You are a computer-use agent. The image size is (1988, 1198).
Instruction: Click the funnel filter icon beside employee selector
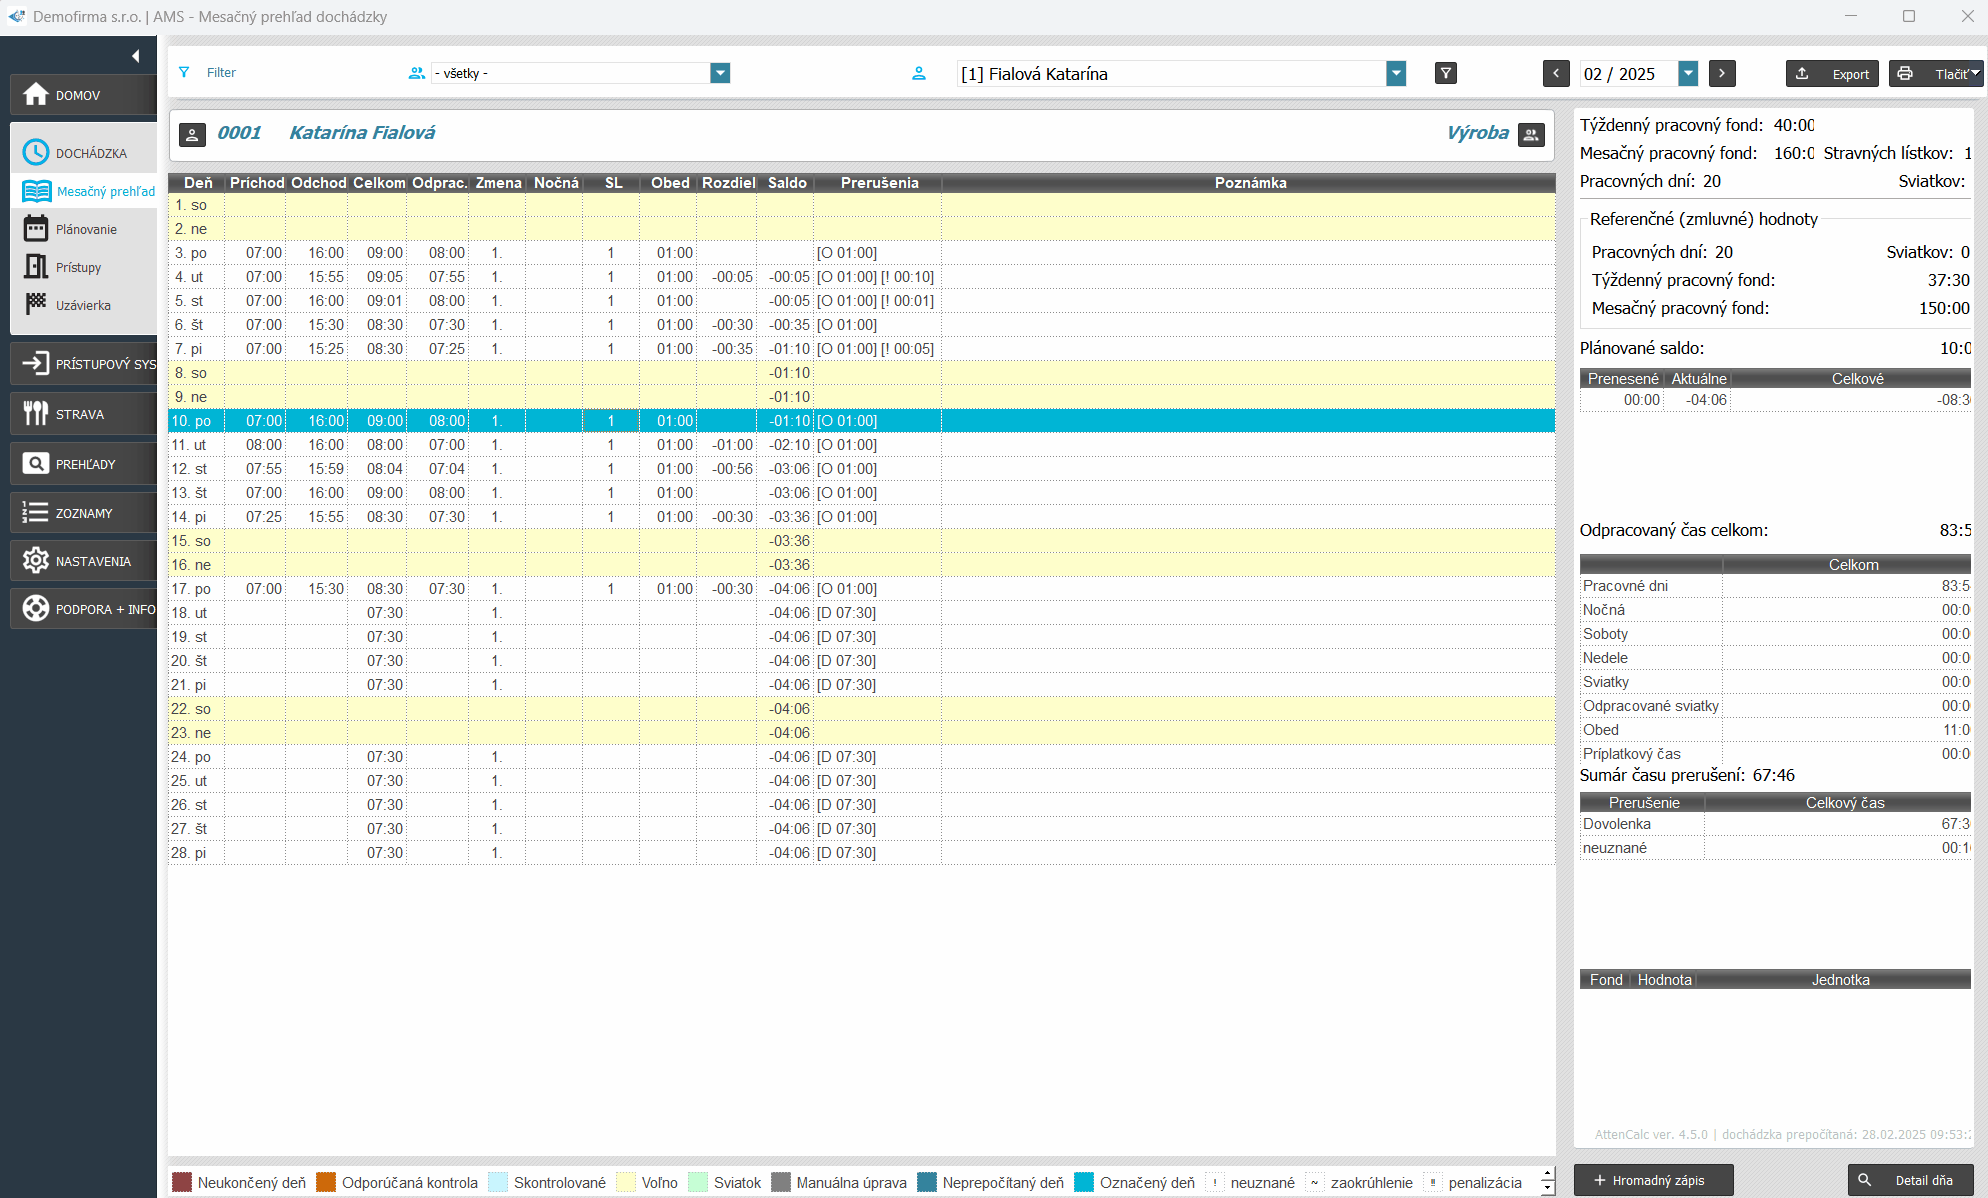tap(1445, 73)
